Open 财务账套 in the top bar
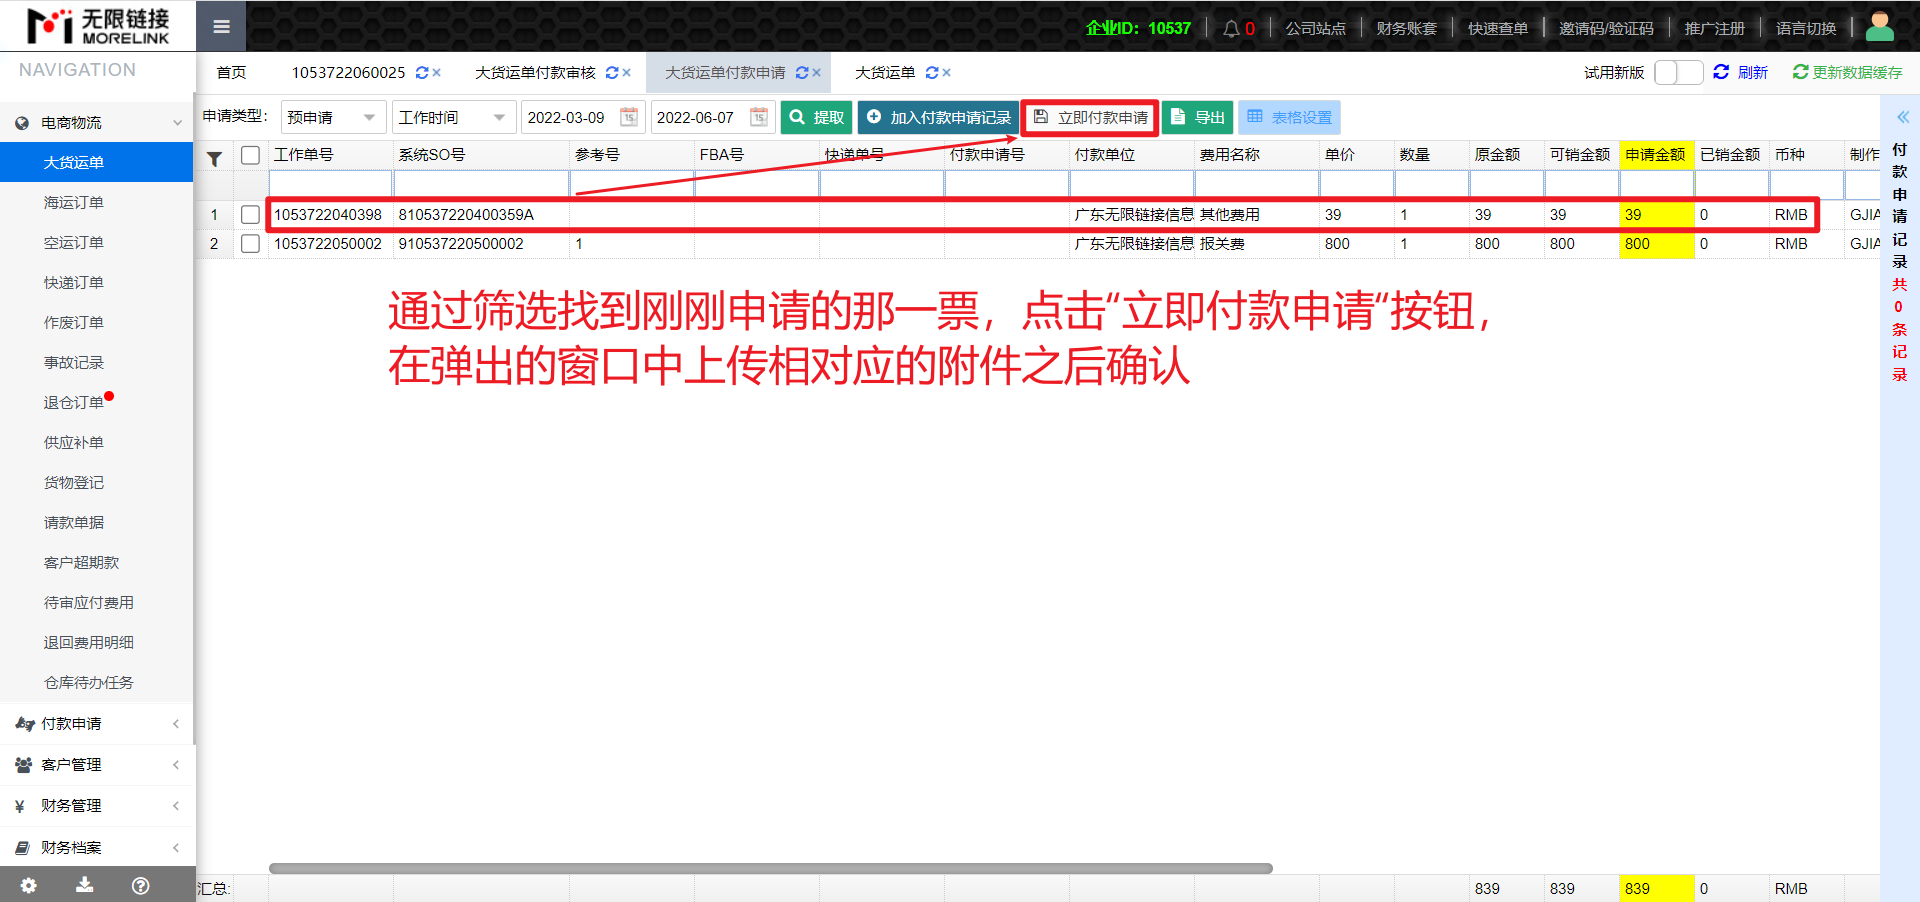The image size is (1920, 902). pyautogui.click(x=1406, y=28)
